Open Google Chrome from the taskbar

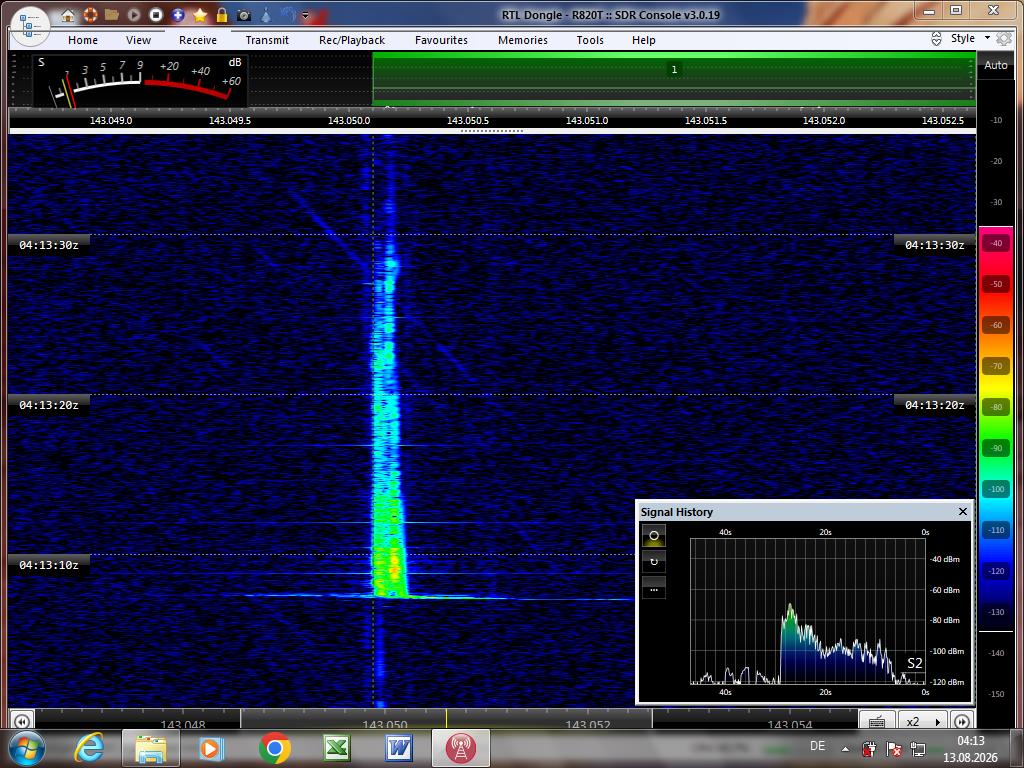274,748
